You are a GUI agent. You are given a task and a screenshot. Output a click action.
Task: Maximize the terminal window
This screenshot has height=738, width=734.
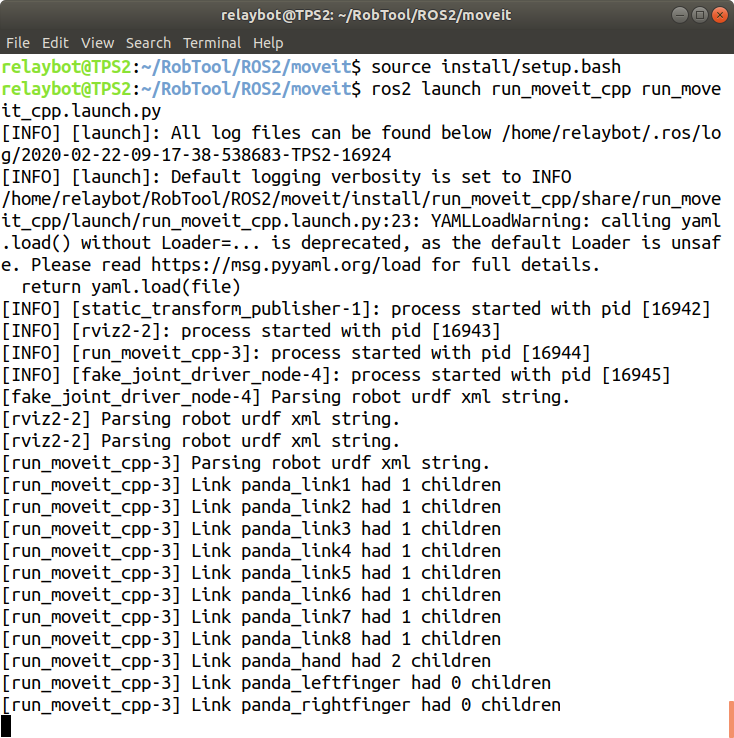pos(700,15)
